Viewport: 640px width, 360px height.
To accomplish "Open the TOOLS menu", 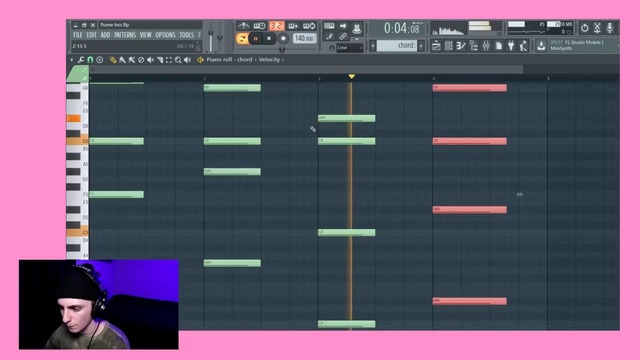I will [187, 35].
